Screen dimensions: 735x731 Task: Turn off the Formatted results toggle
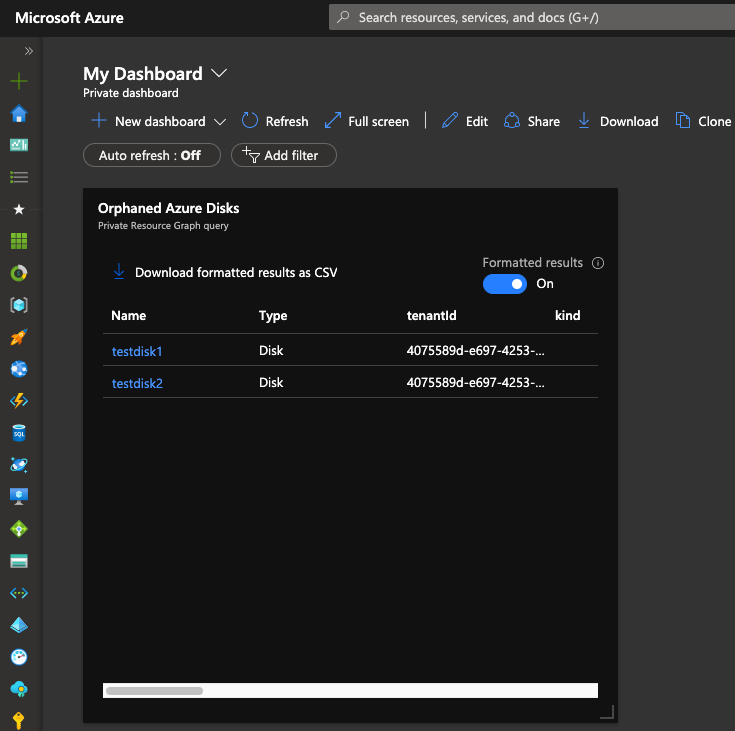(505, 284)
